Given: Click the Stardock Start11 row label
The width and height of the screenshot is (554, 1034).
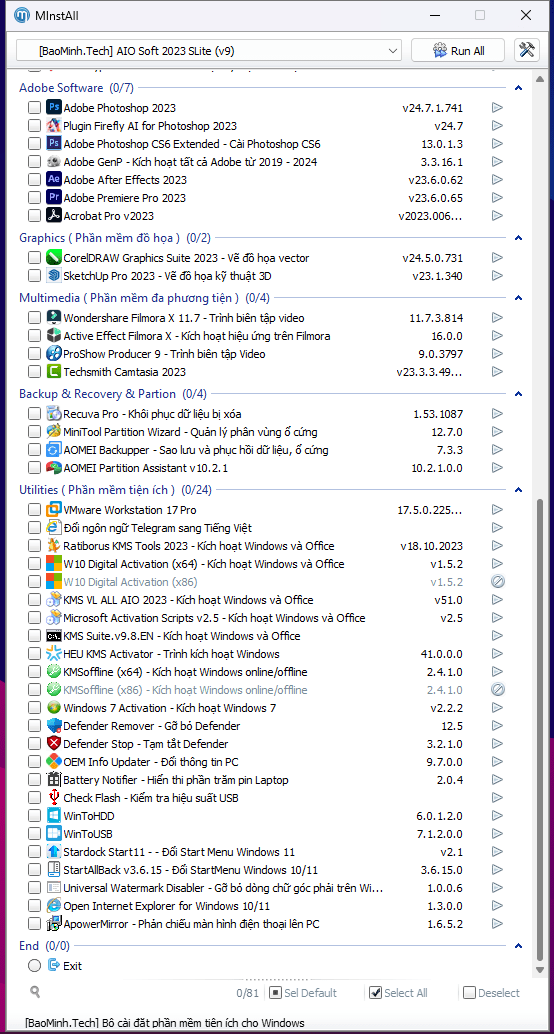Looking at the screenshot, I should 179,852.
